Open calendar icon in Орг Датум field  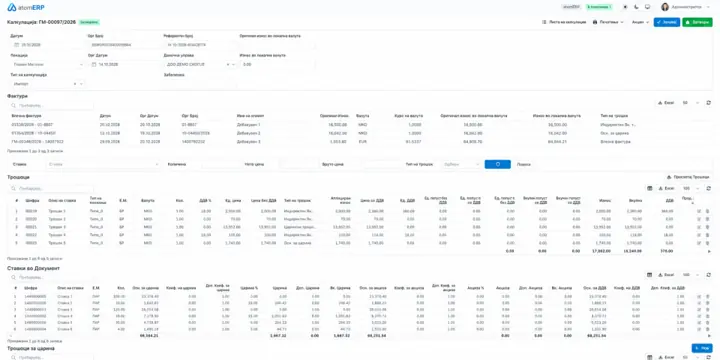pyautogui.click(x=94, y=65)
